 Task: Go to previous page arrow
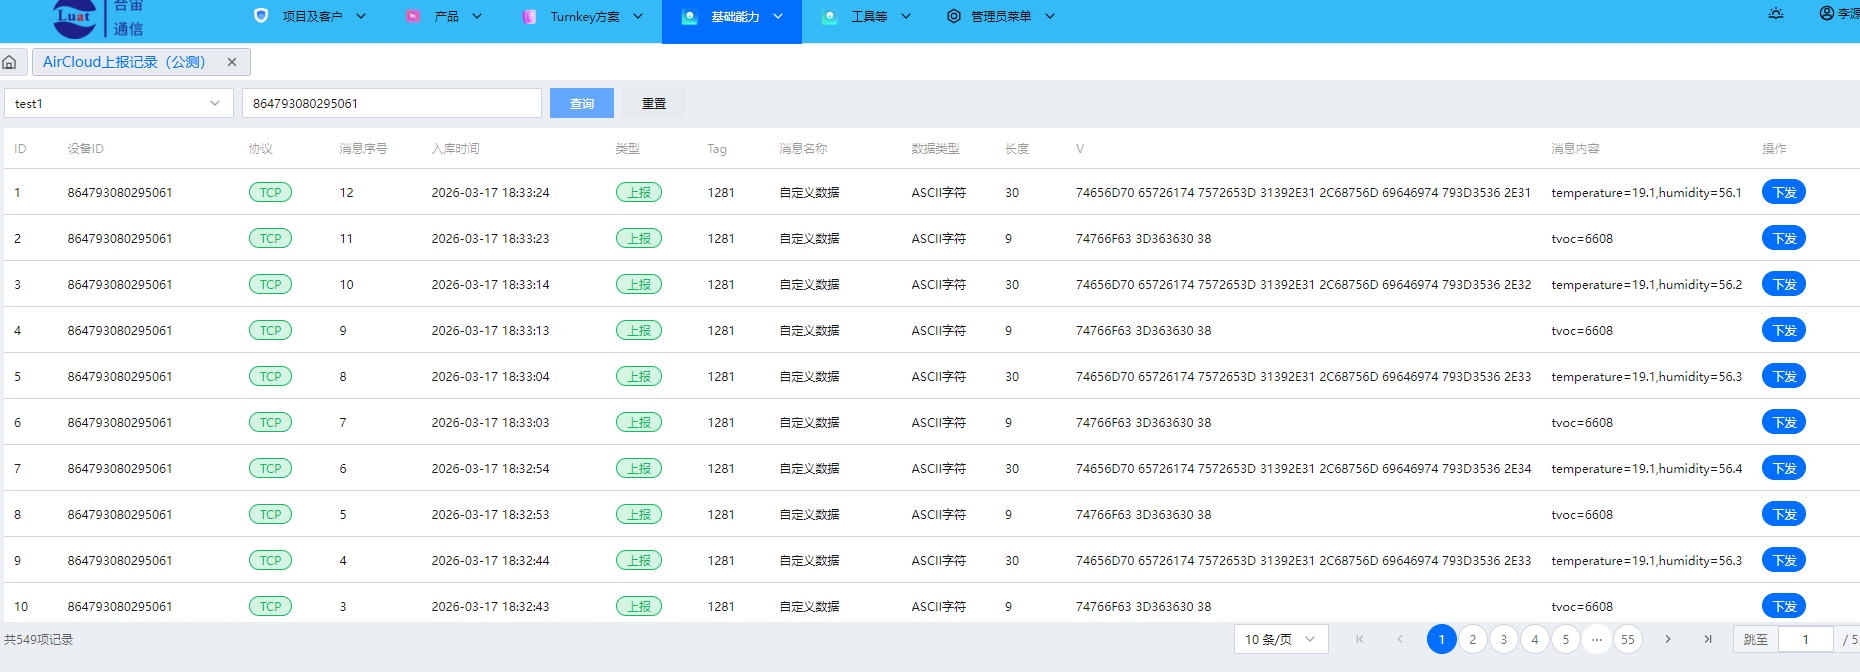tap(1400, 639)
